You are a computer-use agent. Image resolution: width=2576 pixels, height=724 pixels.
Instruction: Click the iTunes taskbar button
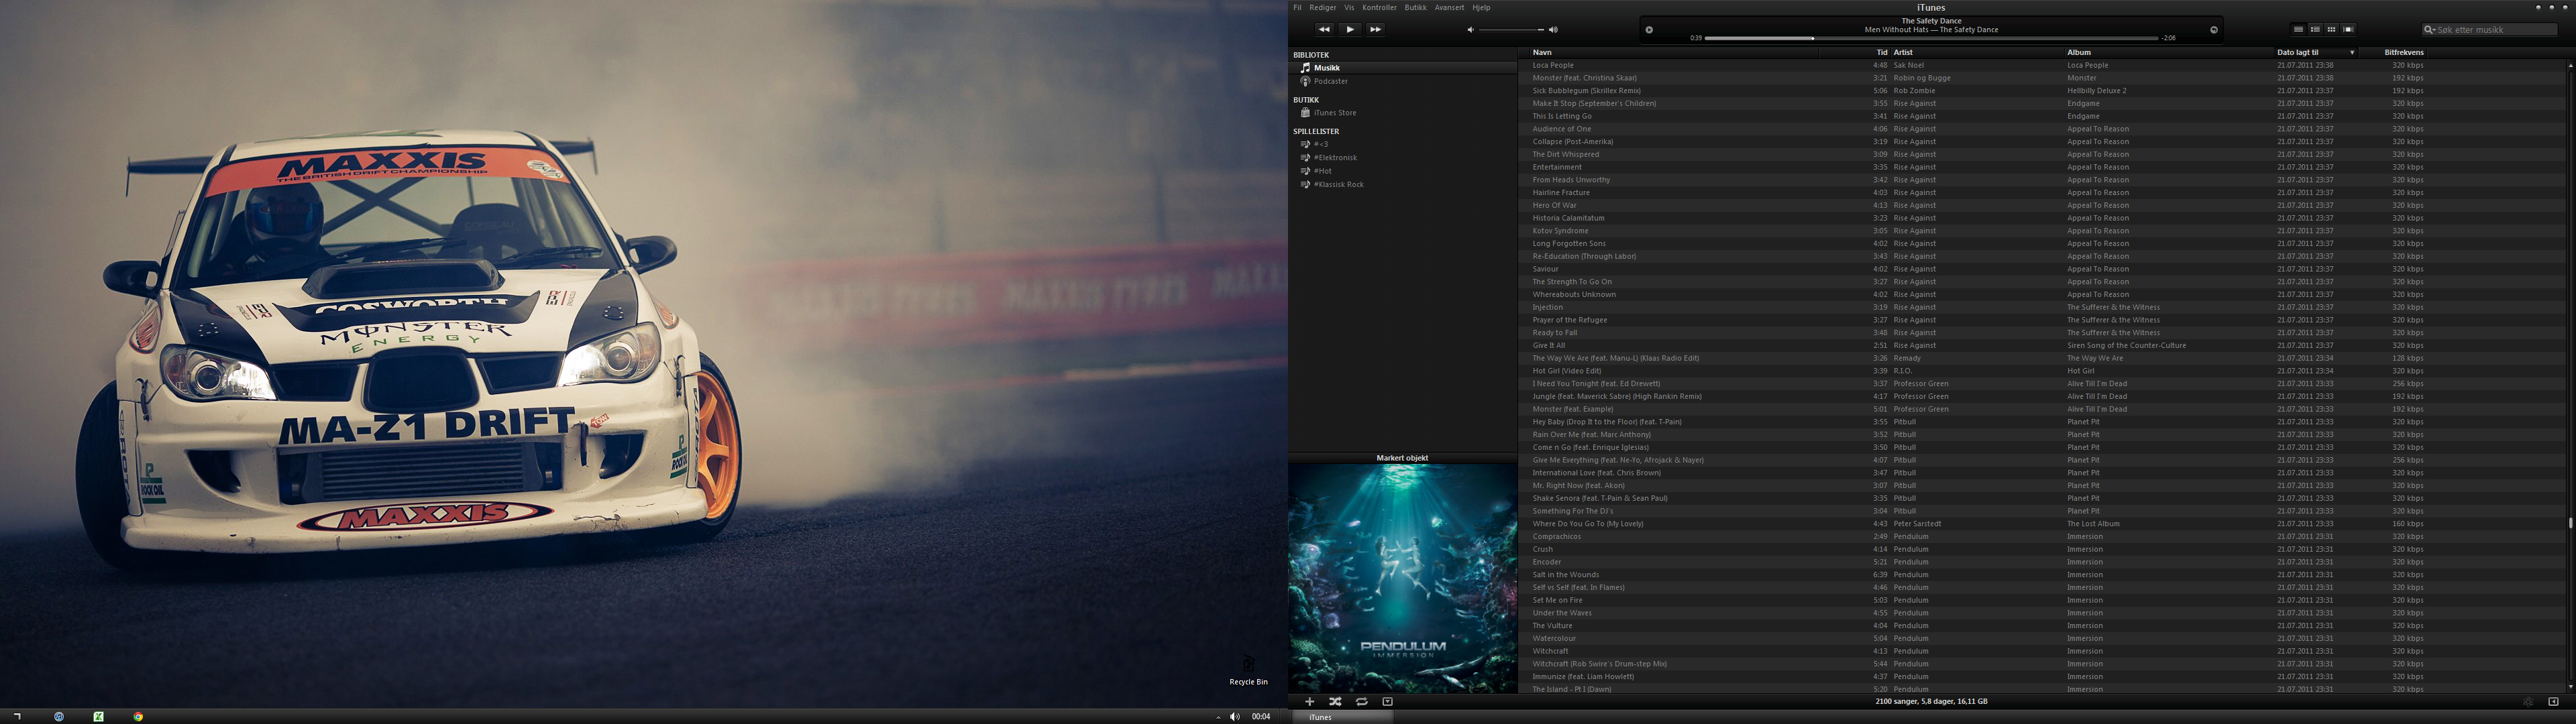[1343, 717]
